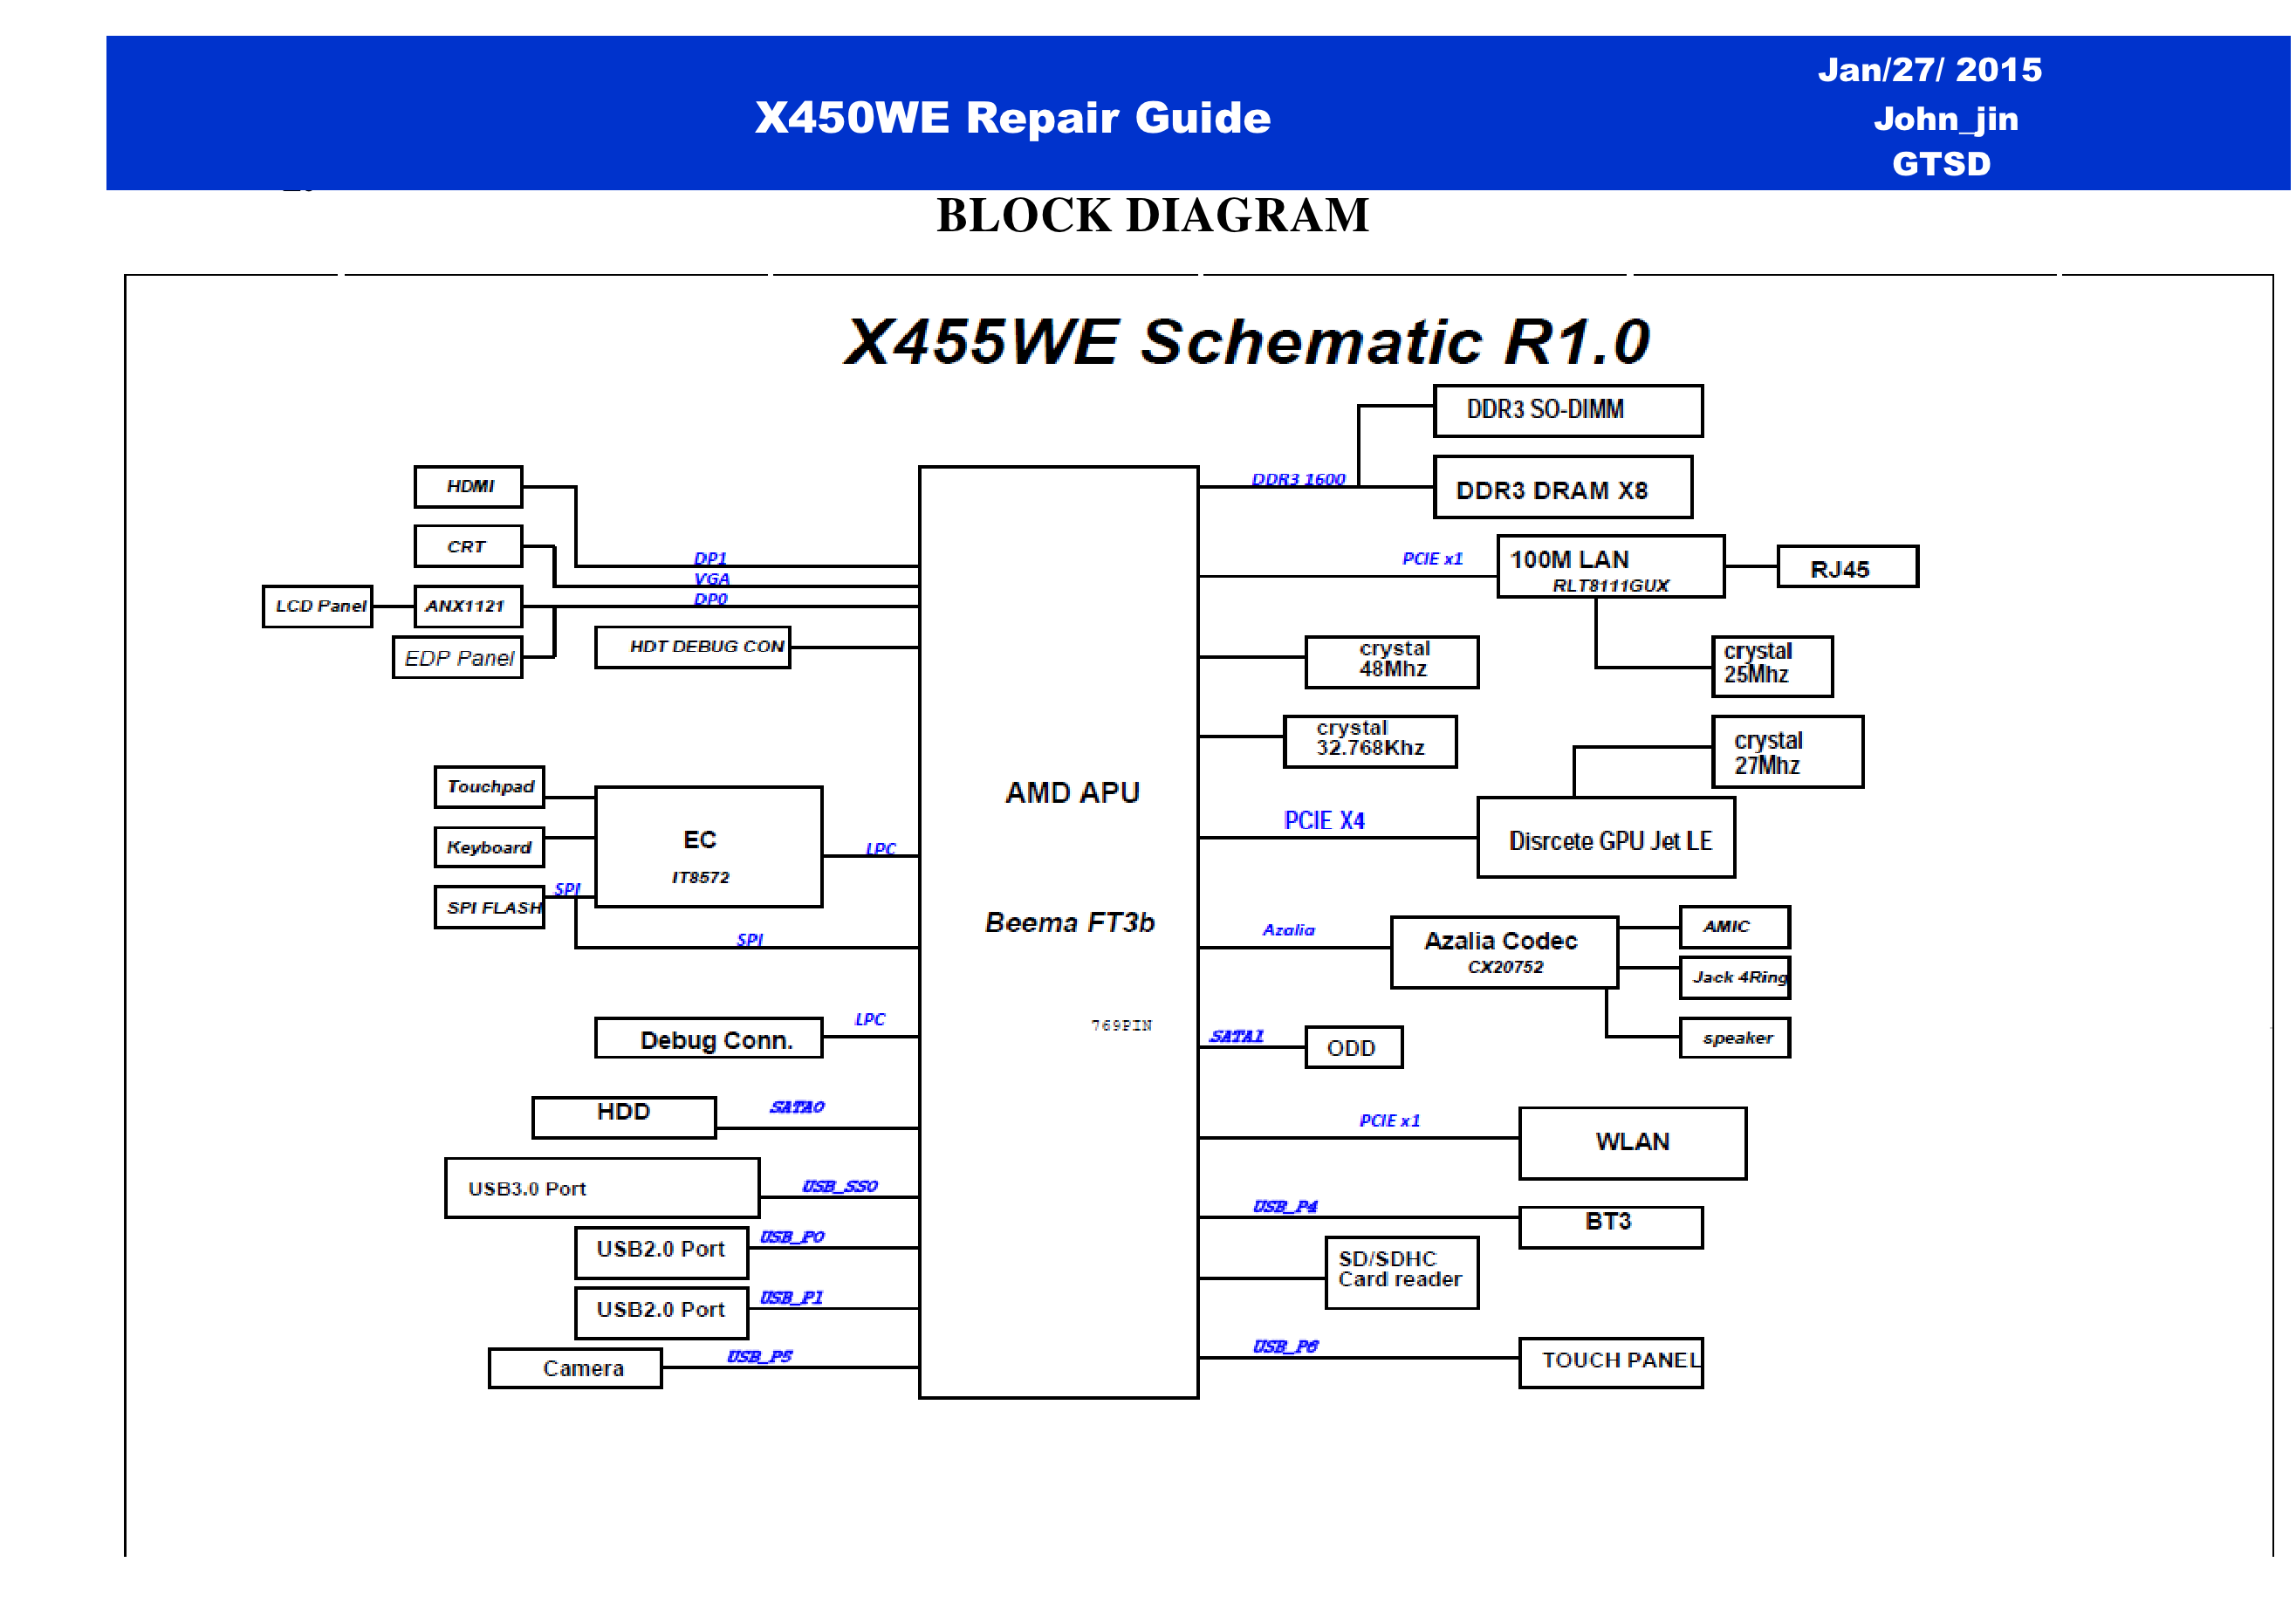Click the X450WE Repair Guide title
Screen dimensions: 2296x1624
coord(1012,118)
